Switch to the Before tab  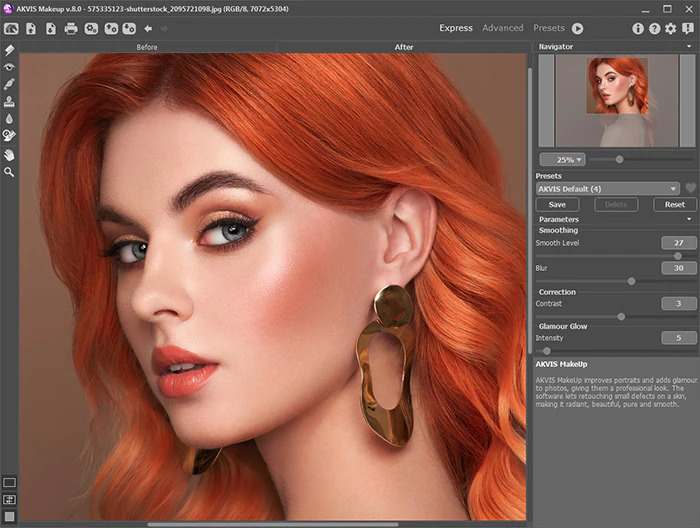click(x=146, y=47)
